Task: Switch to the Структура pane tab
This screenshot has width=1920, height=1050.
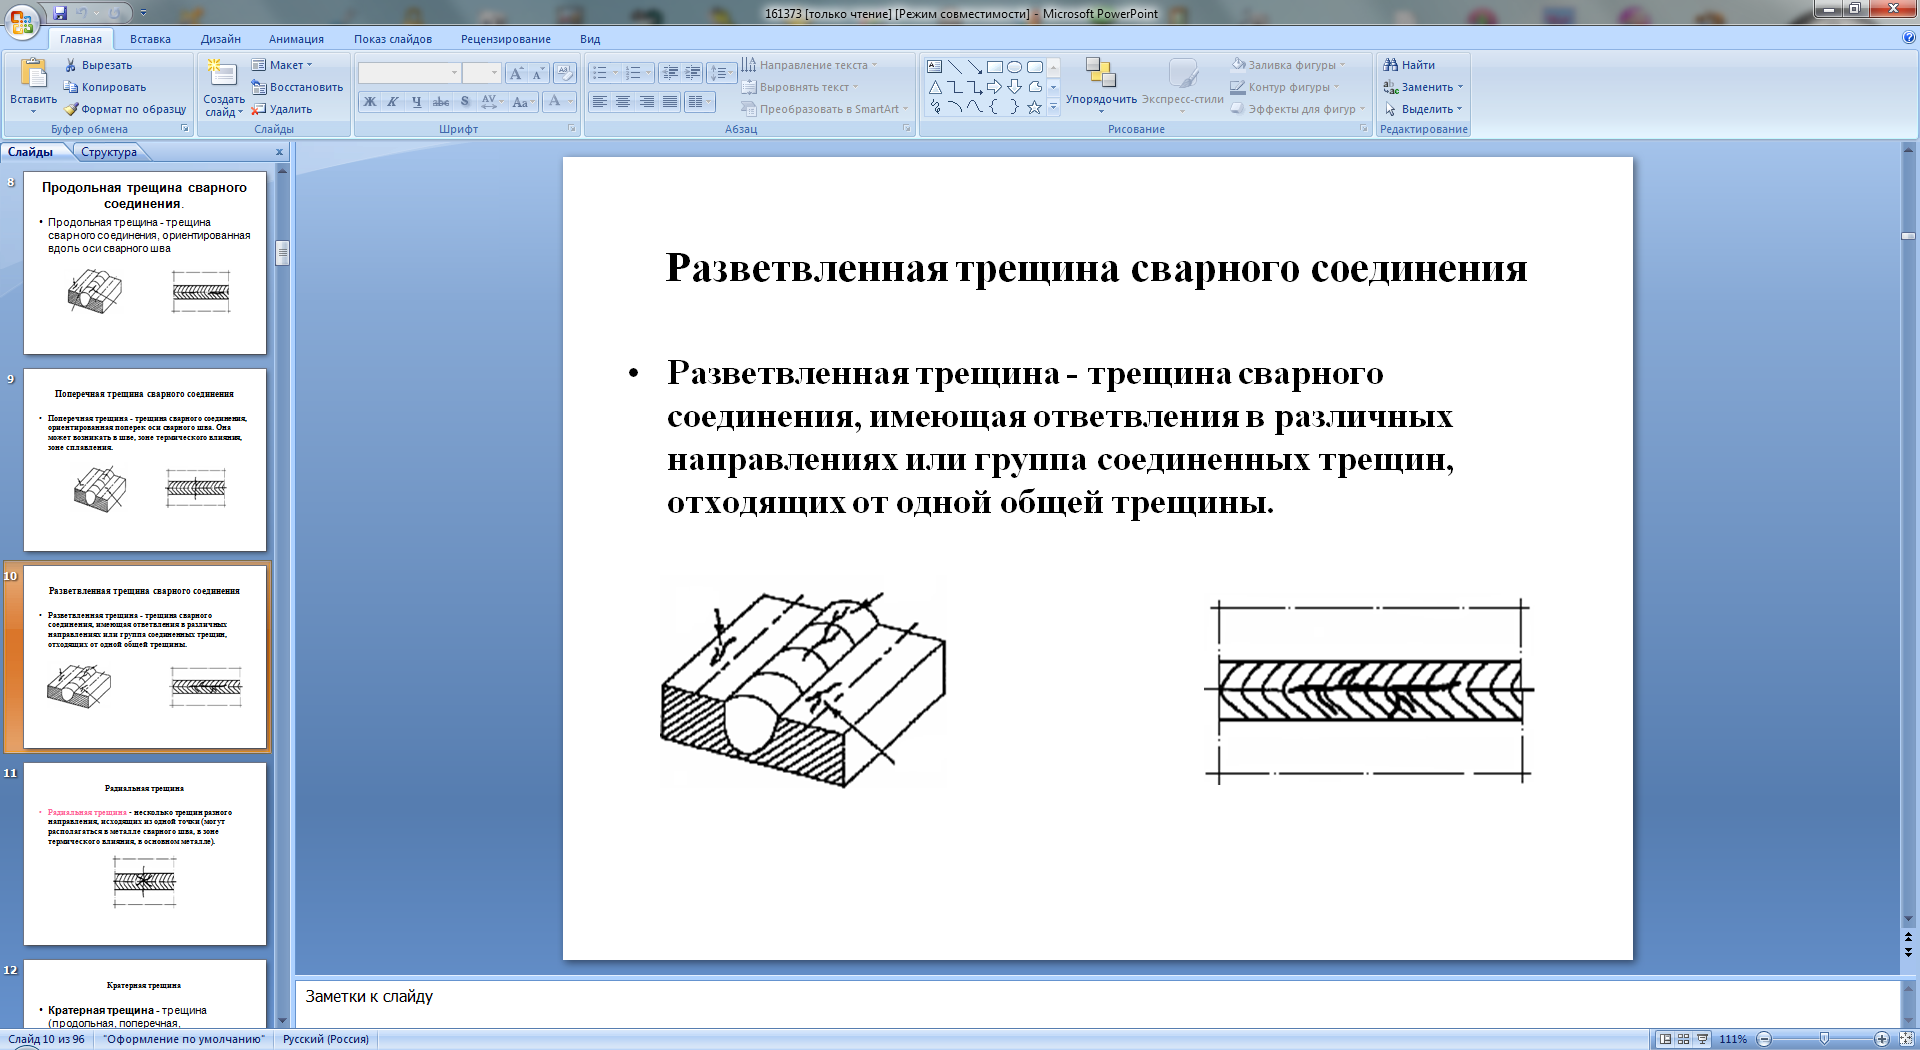Action: point(109,152)
